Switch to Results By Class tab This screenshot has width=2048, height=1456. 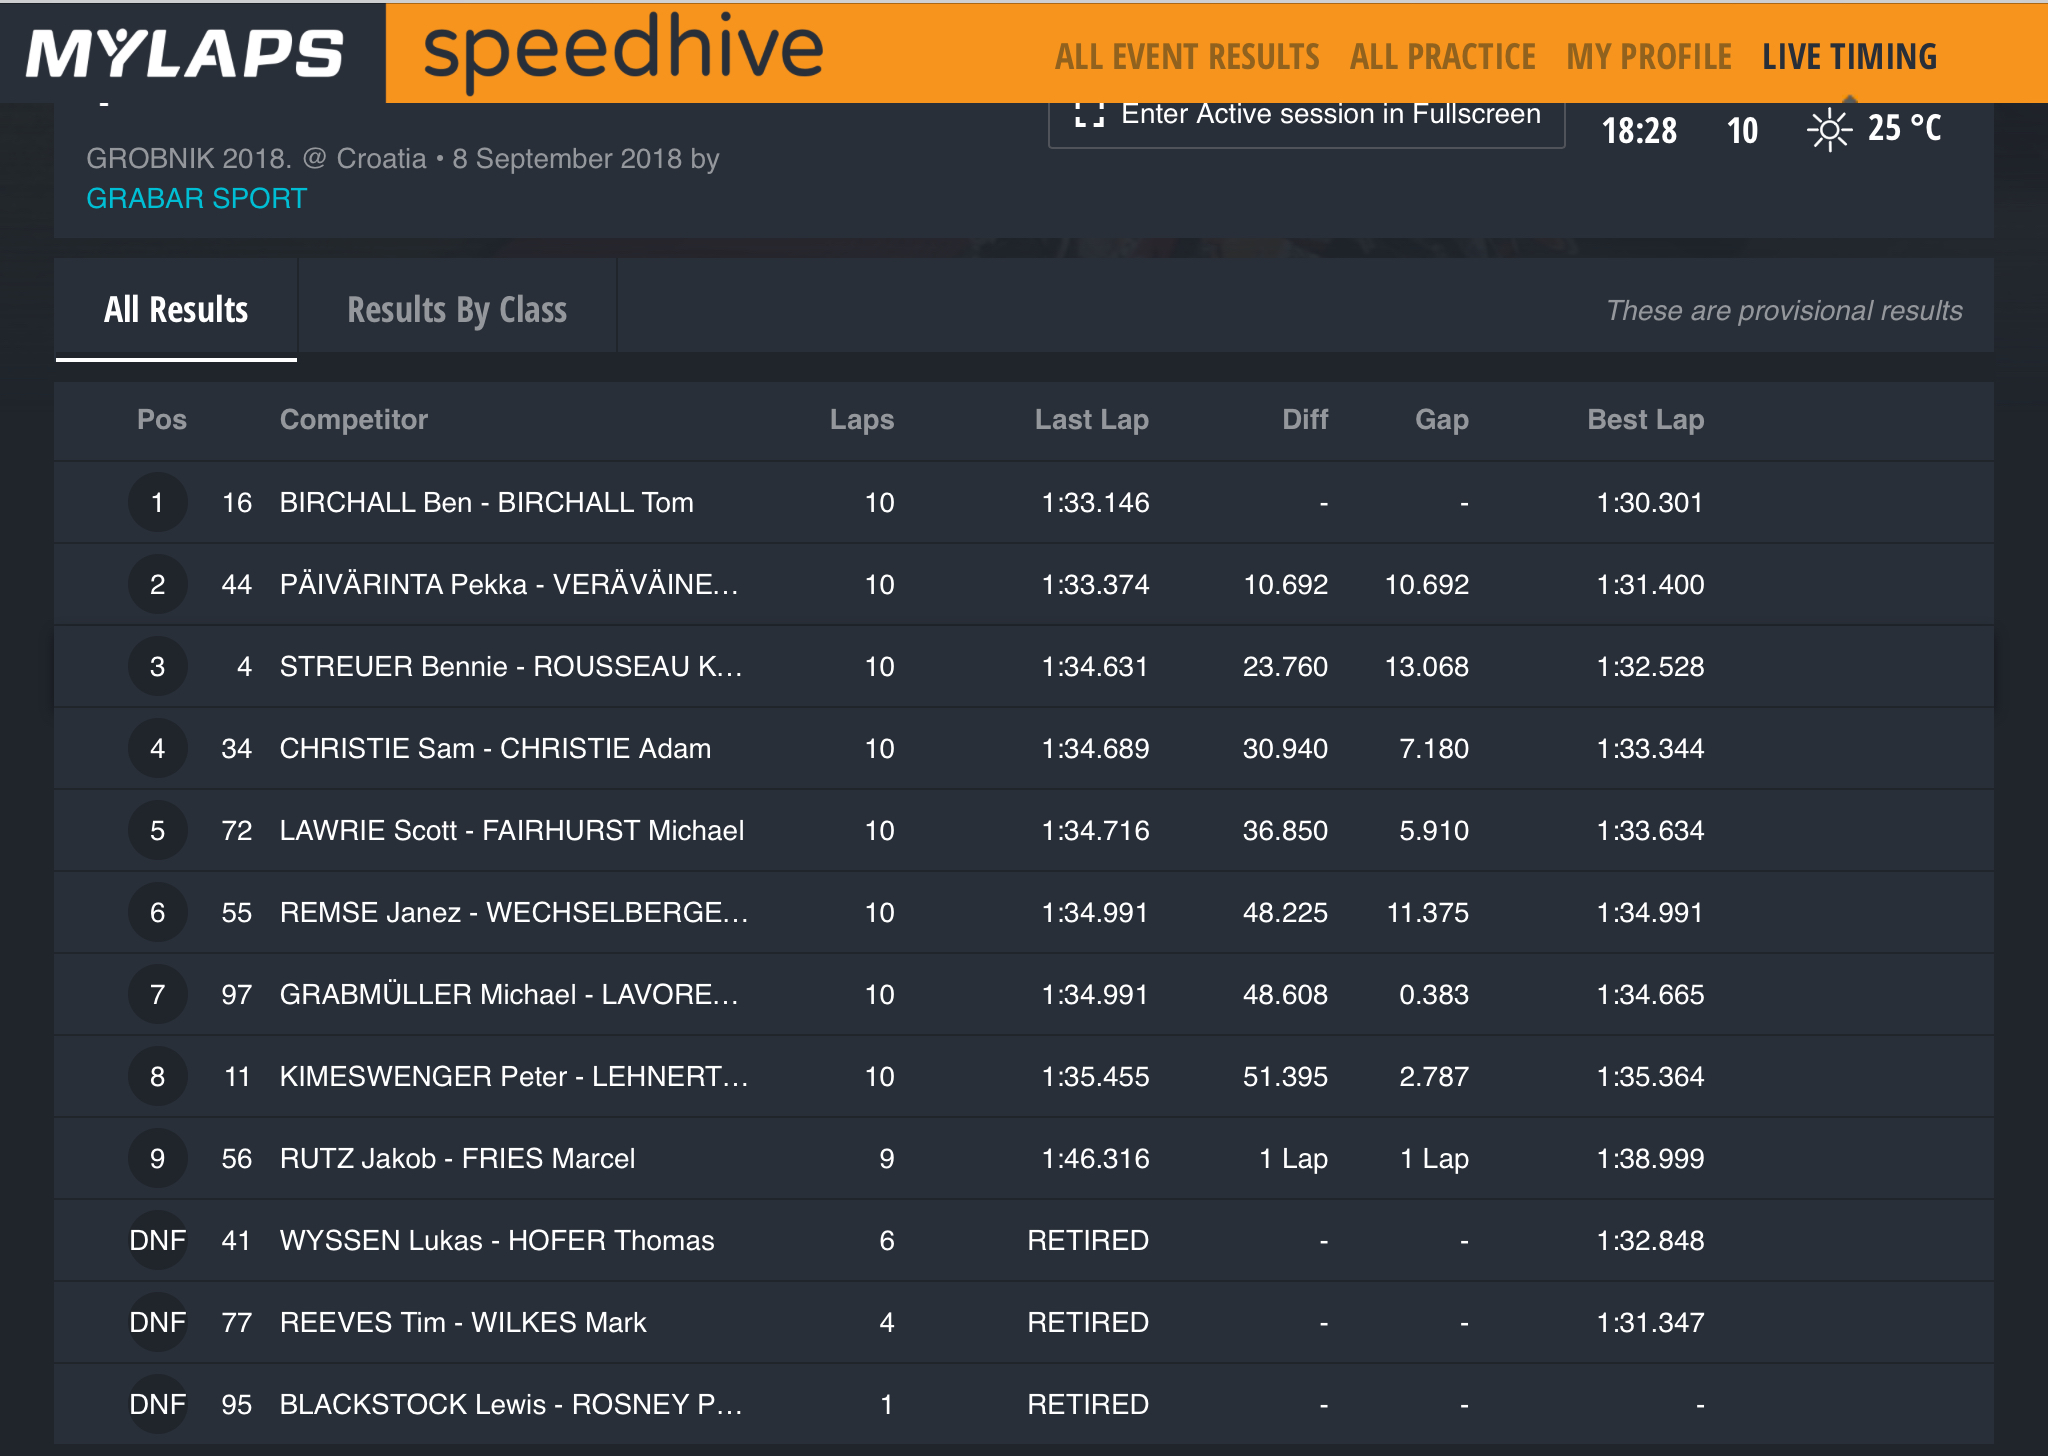(x=457, y=309)
